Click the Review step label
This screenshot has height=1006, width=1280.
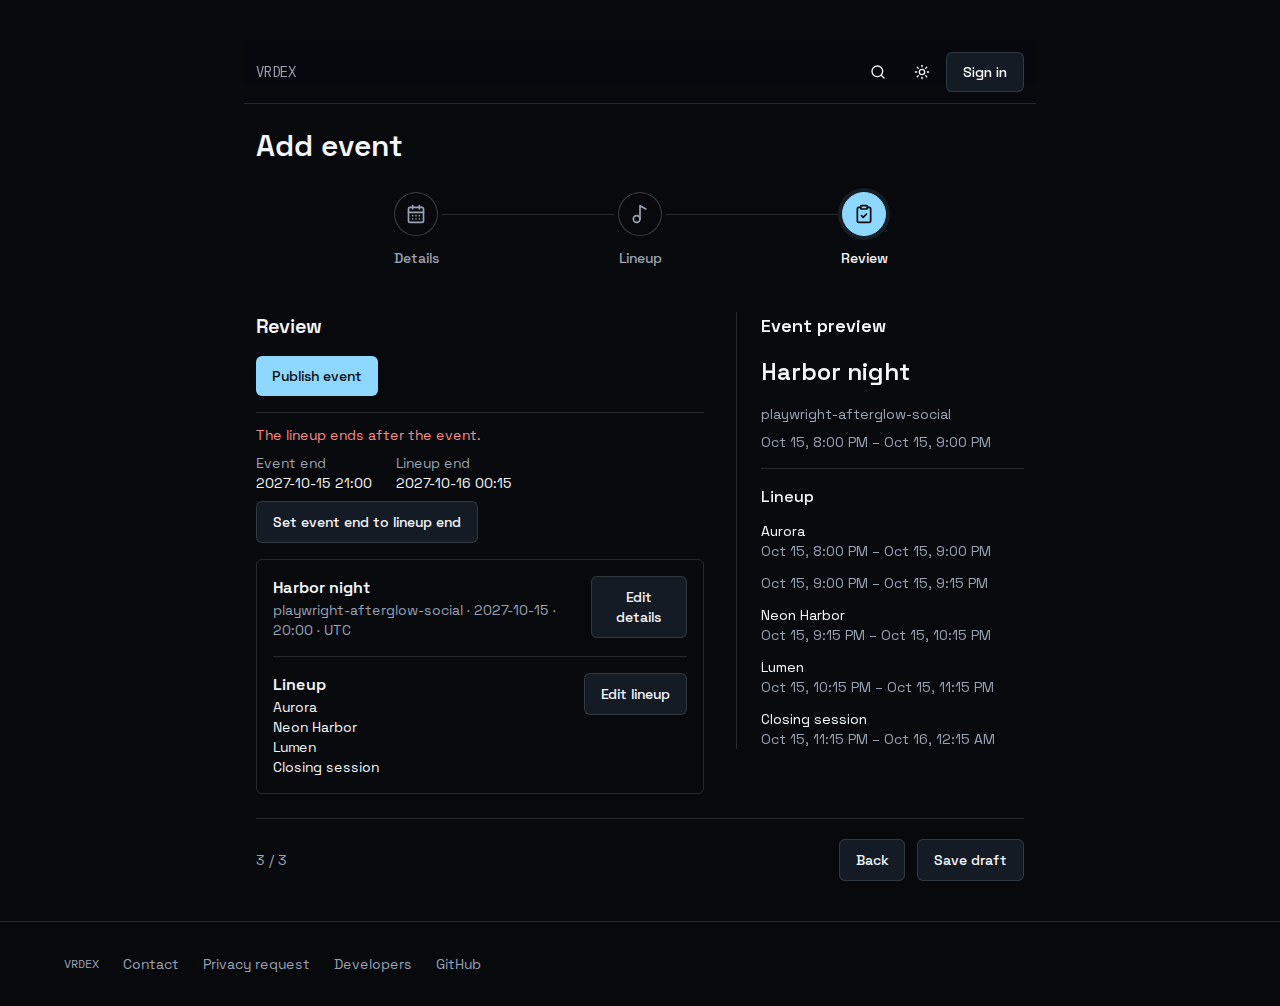[x=864, y=258]
